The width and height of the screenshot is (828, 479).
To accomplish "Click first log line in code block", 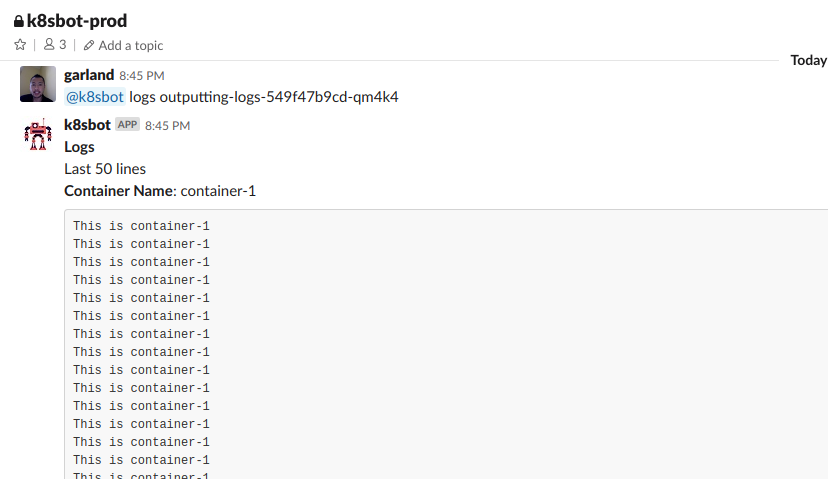I will 142,226.
